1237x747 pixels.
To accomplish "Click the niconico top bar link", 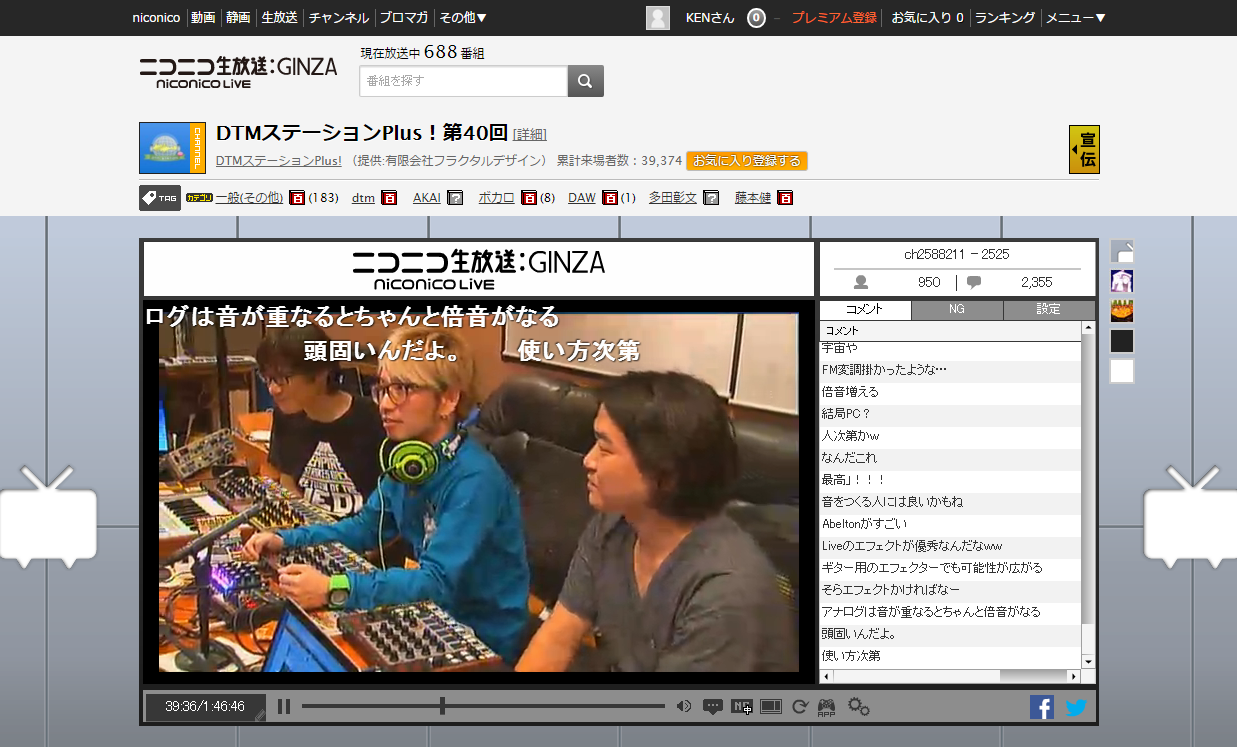I will (x=156, y=17).
